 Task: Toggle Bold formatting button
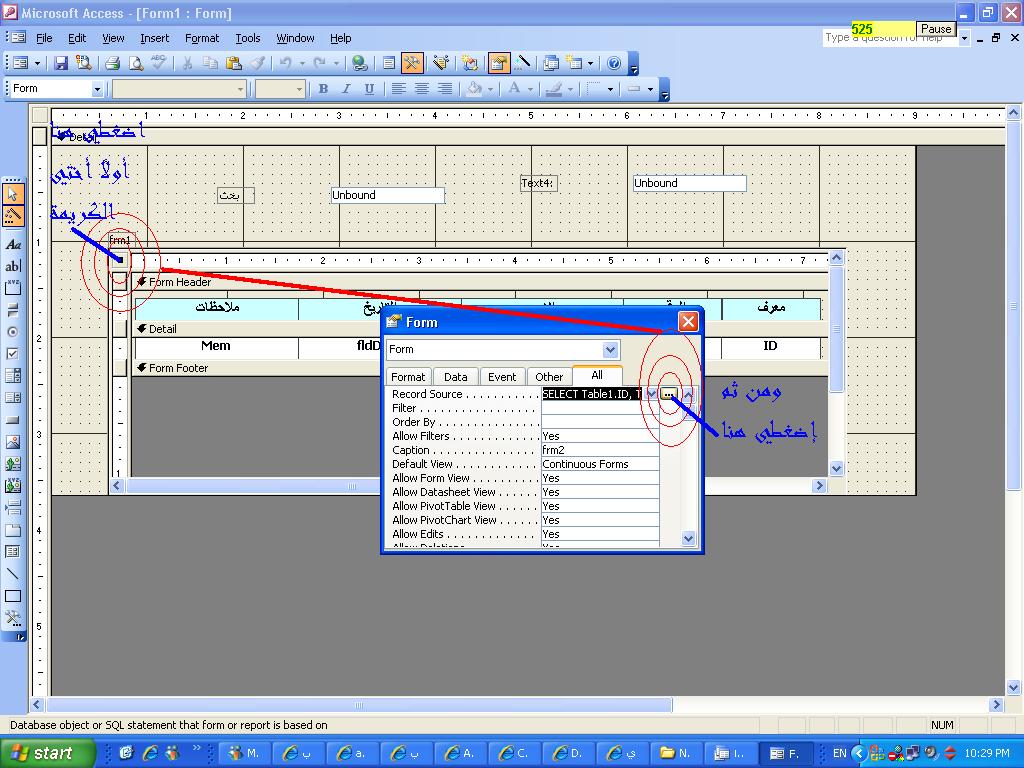tap(323, 89)
